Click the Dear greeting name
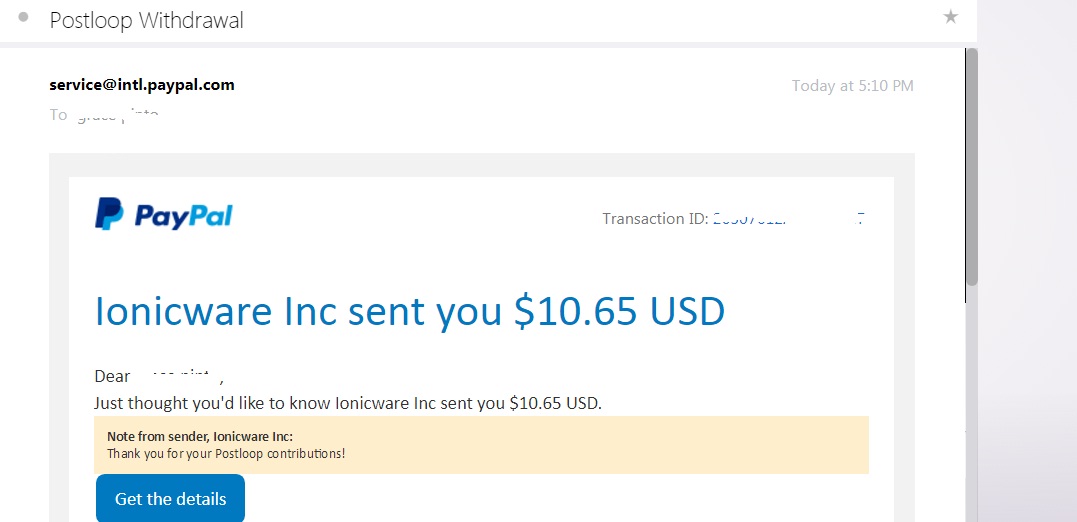The height and width of the screenshot is (522, 1077). point(178,376)
